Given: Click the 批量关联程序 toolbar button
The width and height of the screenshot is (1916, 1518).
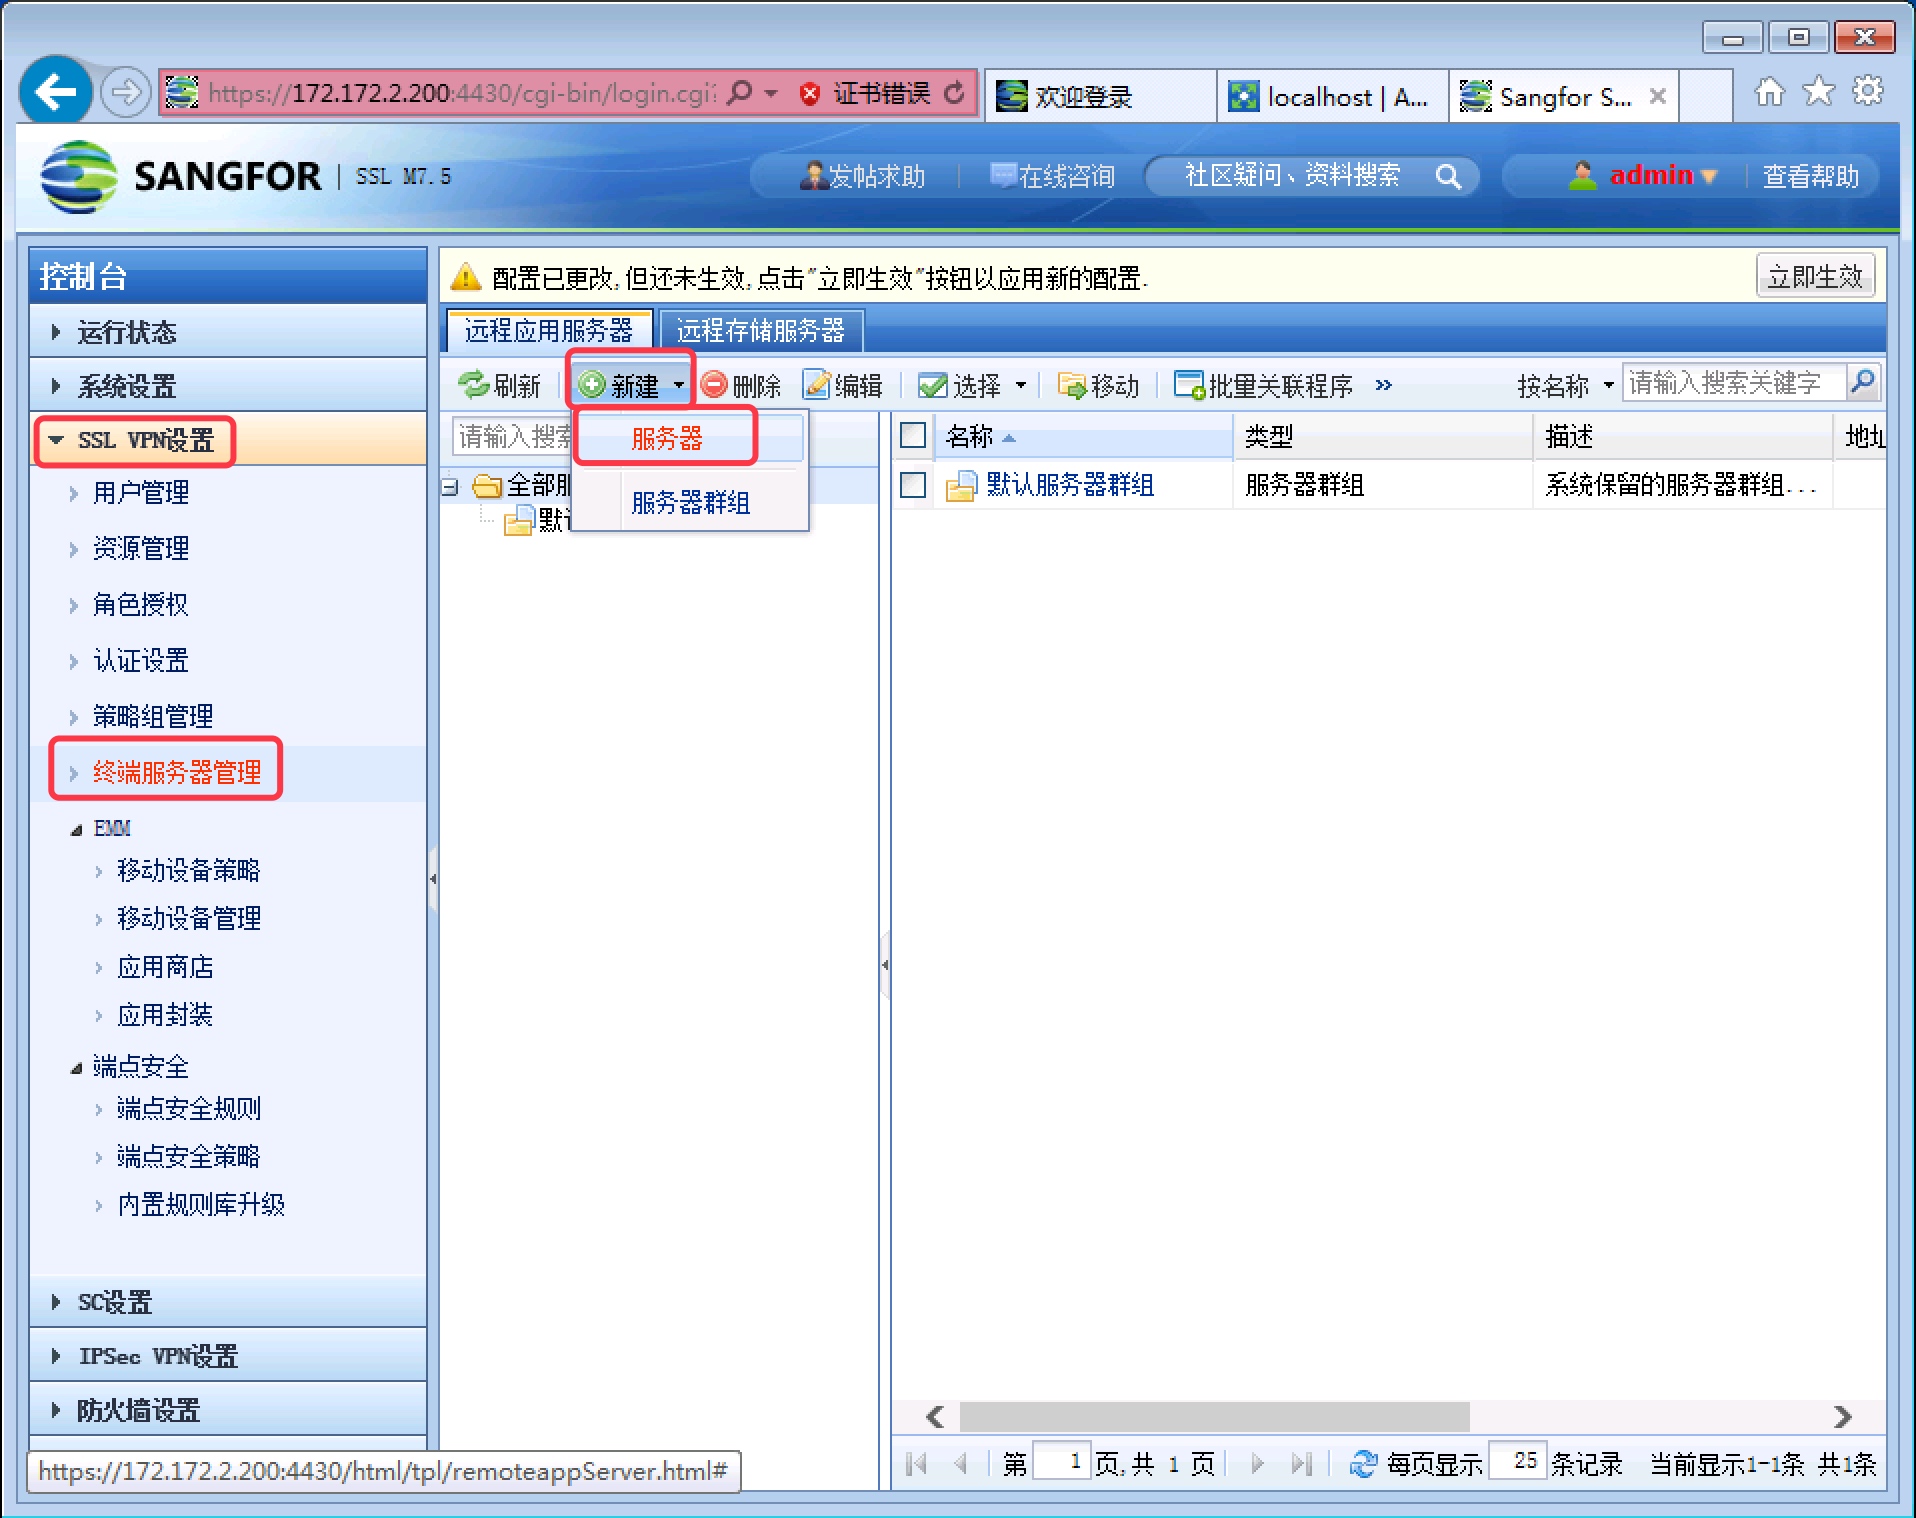Looking at the screenshot, I should [1264, 385].
